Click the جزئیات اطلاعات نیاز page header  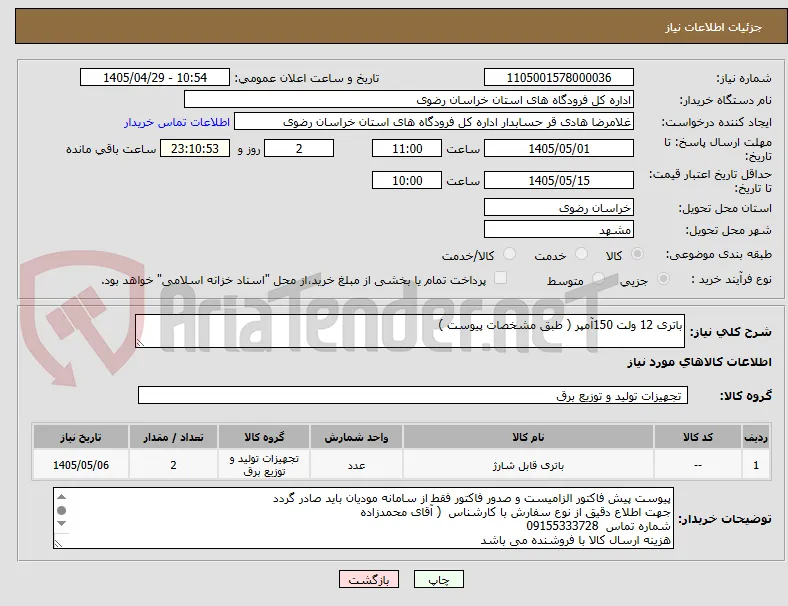pos(713,27)
